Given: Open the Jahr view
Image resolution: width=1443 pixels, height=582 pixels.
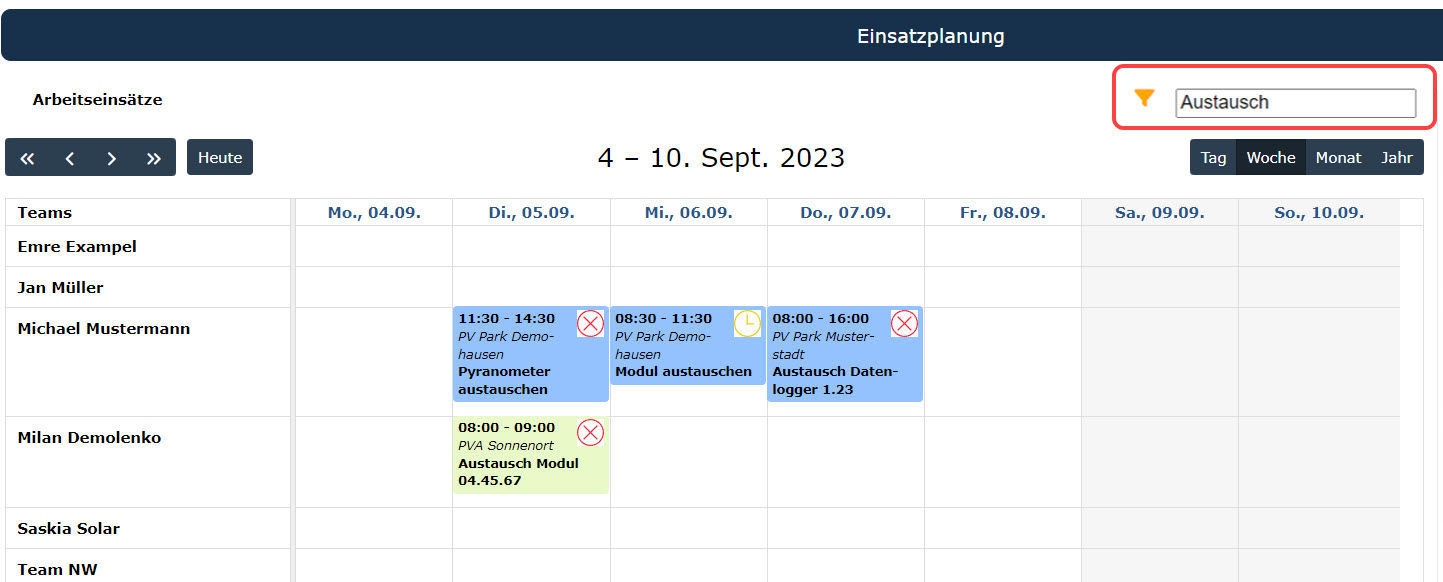Looking at the screenshot, I should 1397,158.
